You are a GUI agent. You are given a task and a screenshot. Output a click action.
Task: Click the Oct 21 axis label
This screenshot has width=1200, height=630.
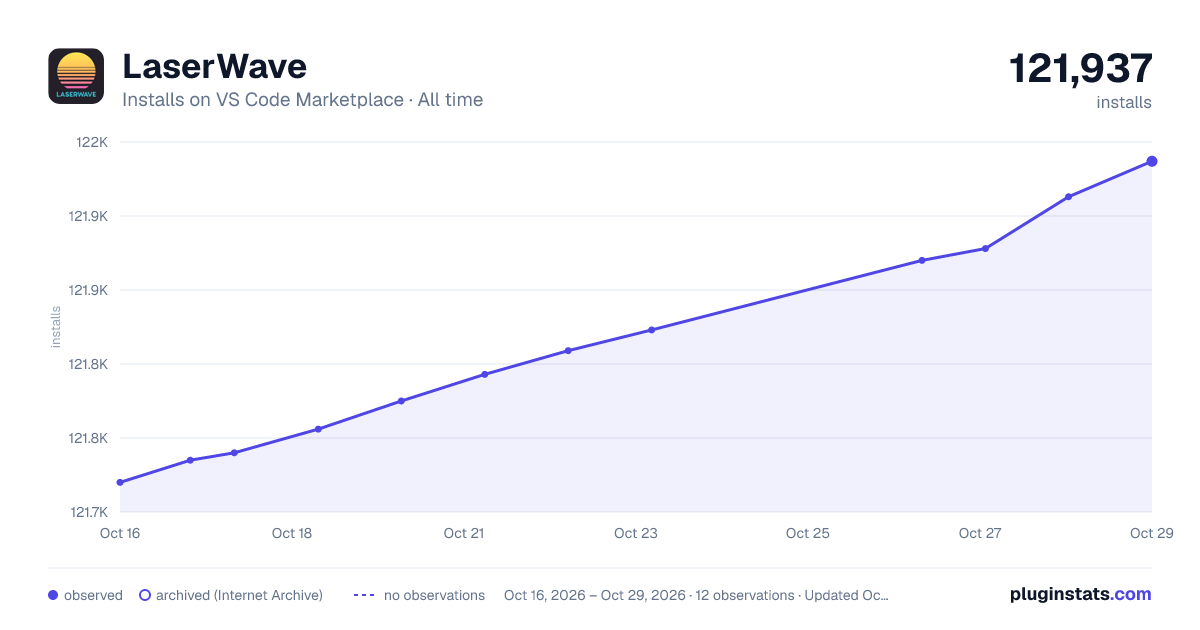[x=464, y=533]
